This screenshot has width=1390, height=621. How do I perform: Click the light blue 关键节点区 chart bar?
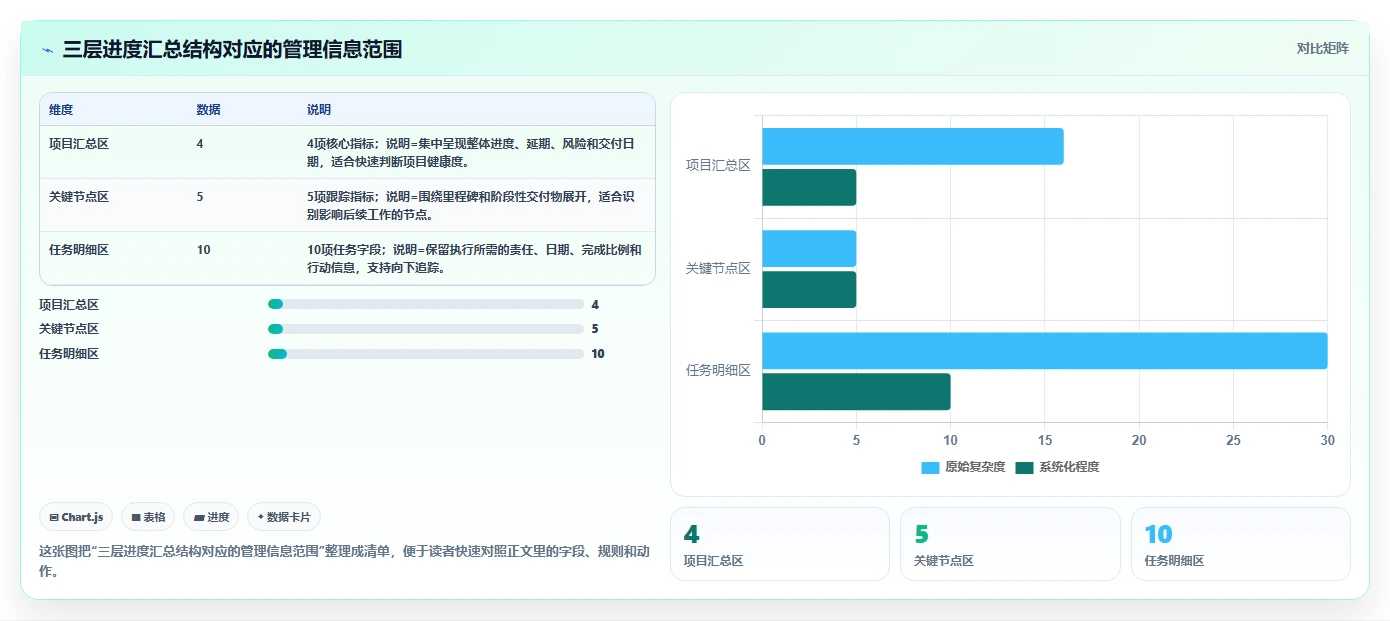809,248
